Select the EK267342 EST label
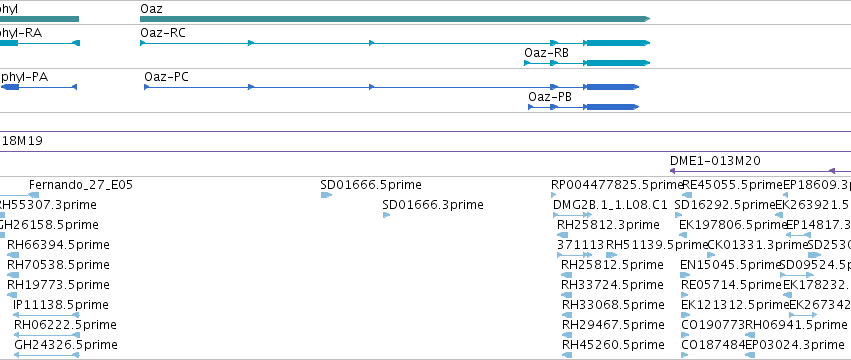The width and height of the screenshot is (851, 360). pyautogui.click(x=820, y=305)
